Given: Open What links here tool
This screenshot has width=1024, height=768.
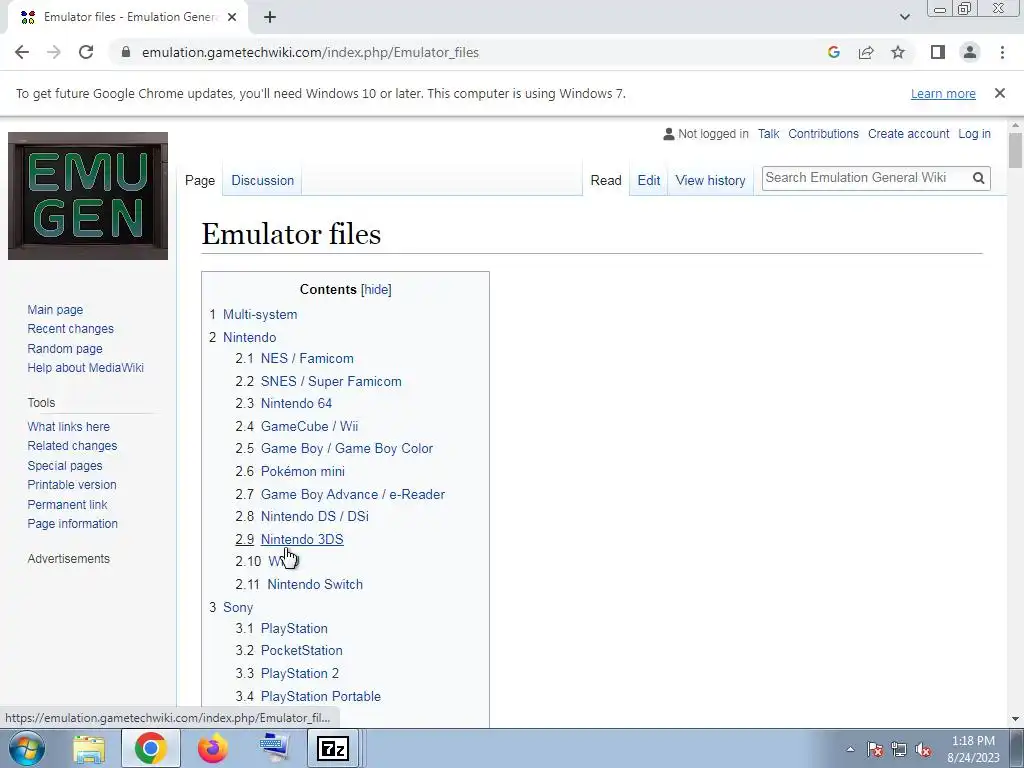Looking at the screenshot, I should point(69,426).
